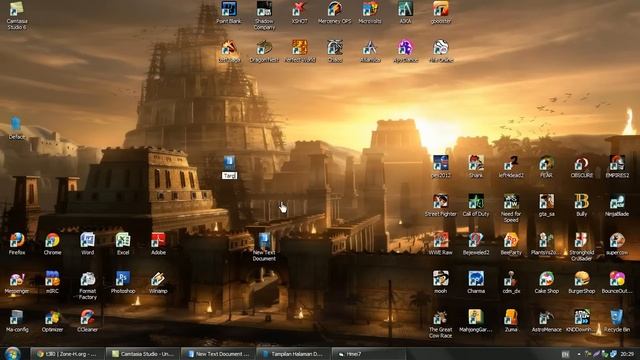Launch the PlantsVsZombies shortcut
Viewport: 640px width, 360px height.
[x=546, y=244]
